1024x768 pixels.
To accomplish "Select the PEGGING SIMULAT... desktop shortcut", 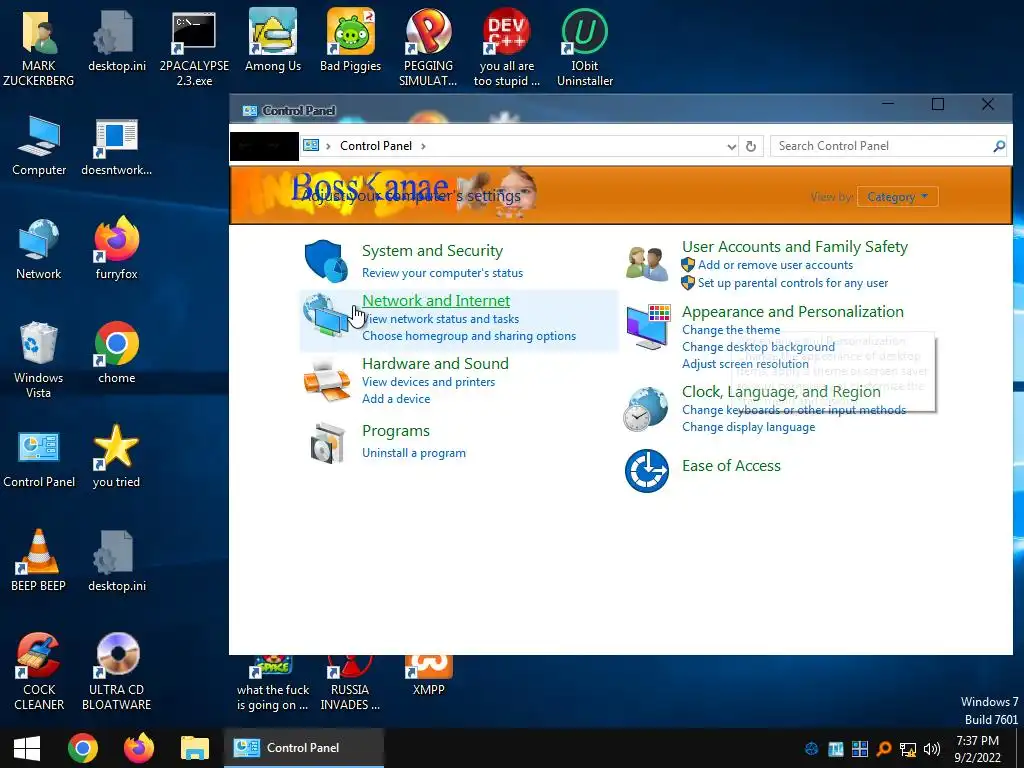I will click(x=428, y=47).
